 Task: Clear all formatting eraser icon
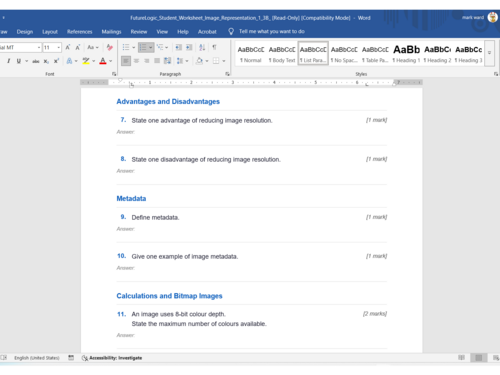pyautogui.click(x=109, y=47)
